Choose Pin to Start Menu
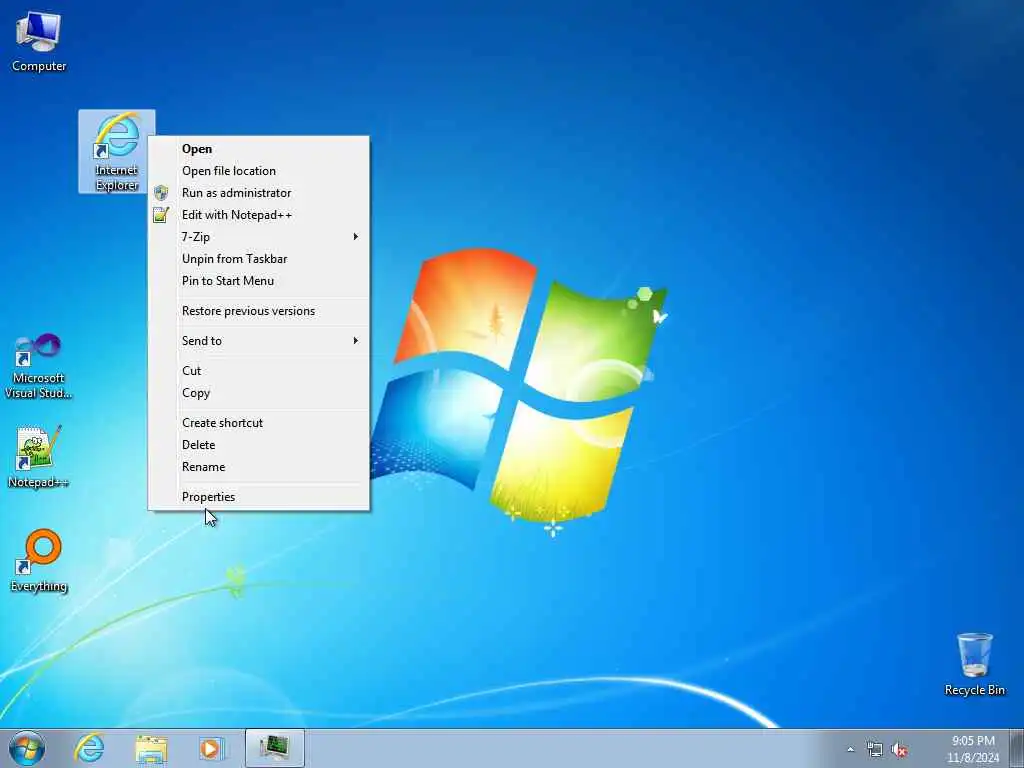The width and height of the screenshot is (1024, 768). (x=259, y=281)
